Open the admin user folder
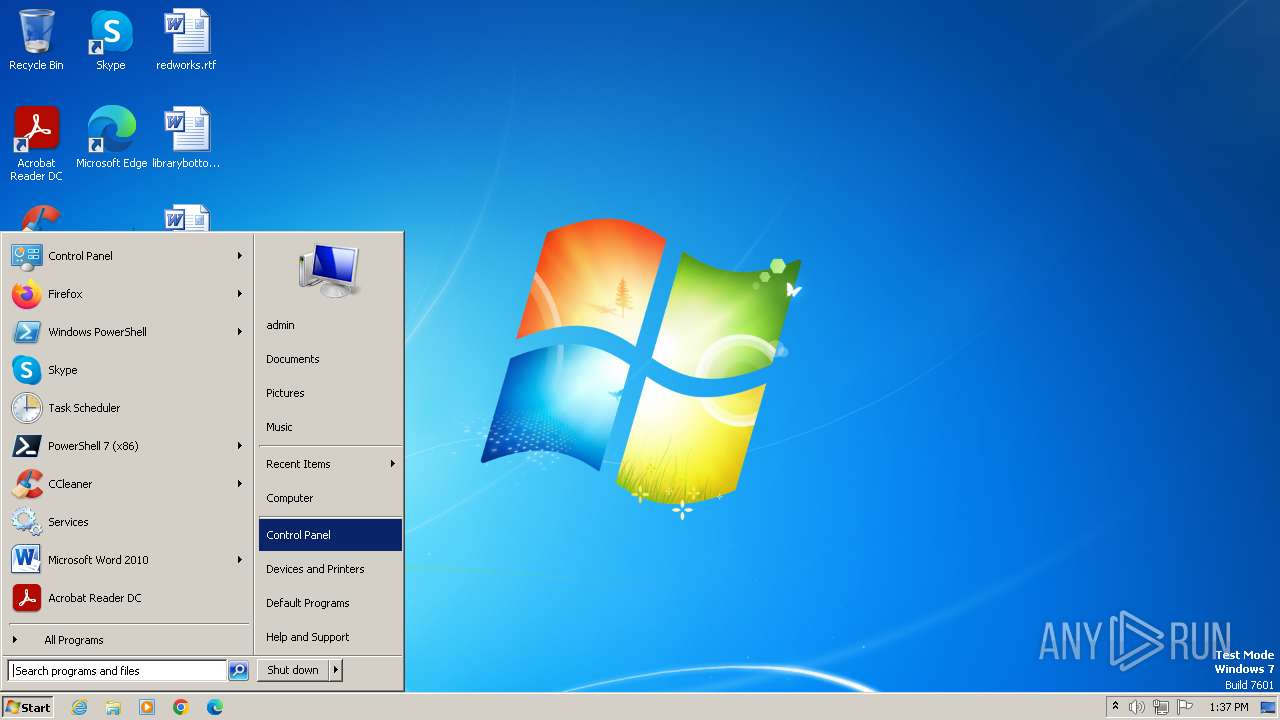 (x=330, y=325)
